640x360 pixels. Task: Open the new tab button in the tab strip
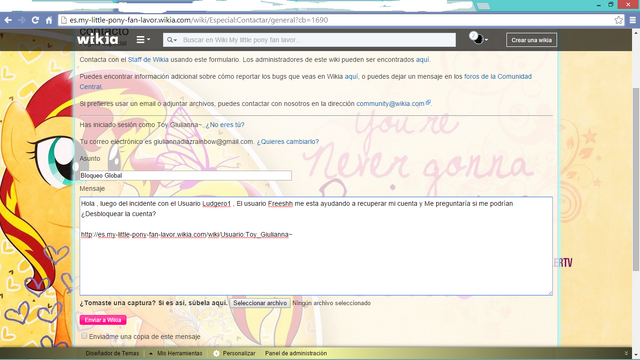tap(483, 6)
